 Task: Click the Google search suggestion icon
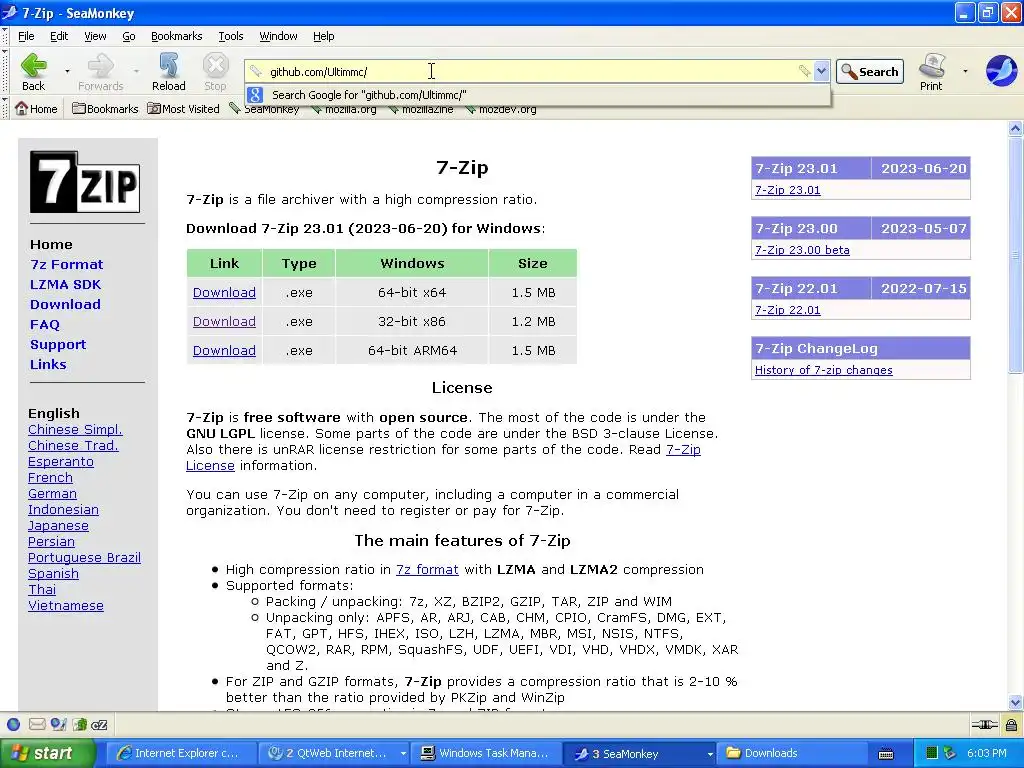[x=255, y=95]
